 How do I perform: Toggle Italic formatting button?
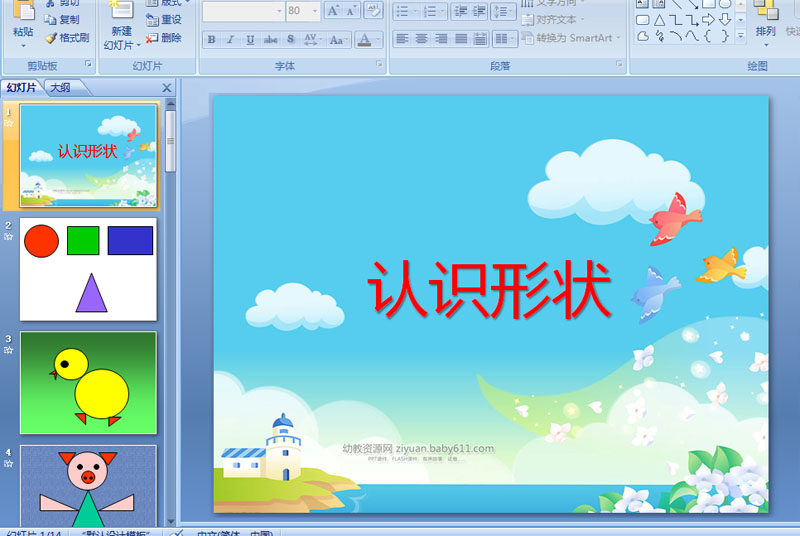point(231,39)
